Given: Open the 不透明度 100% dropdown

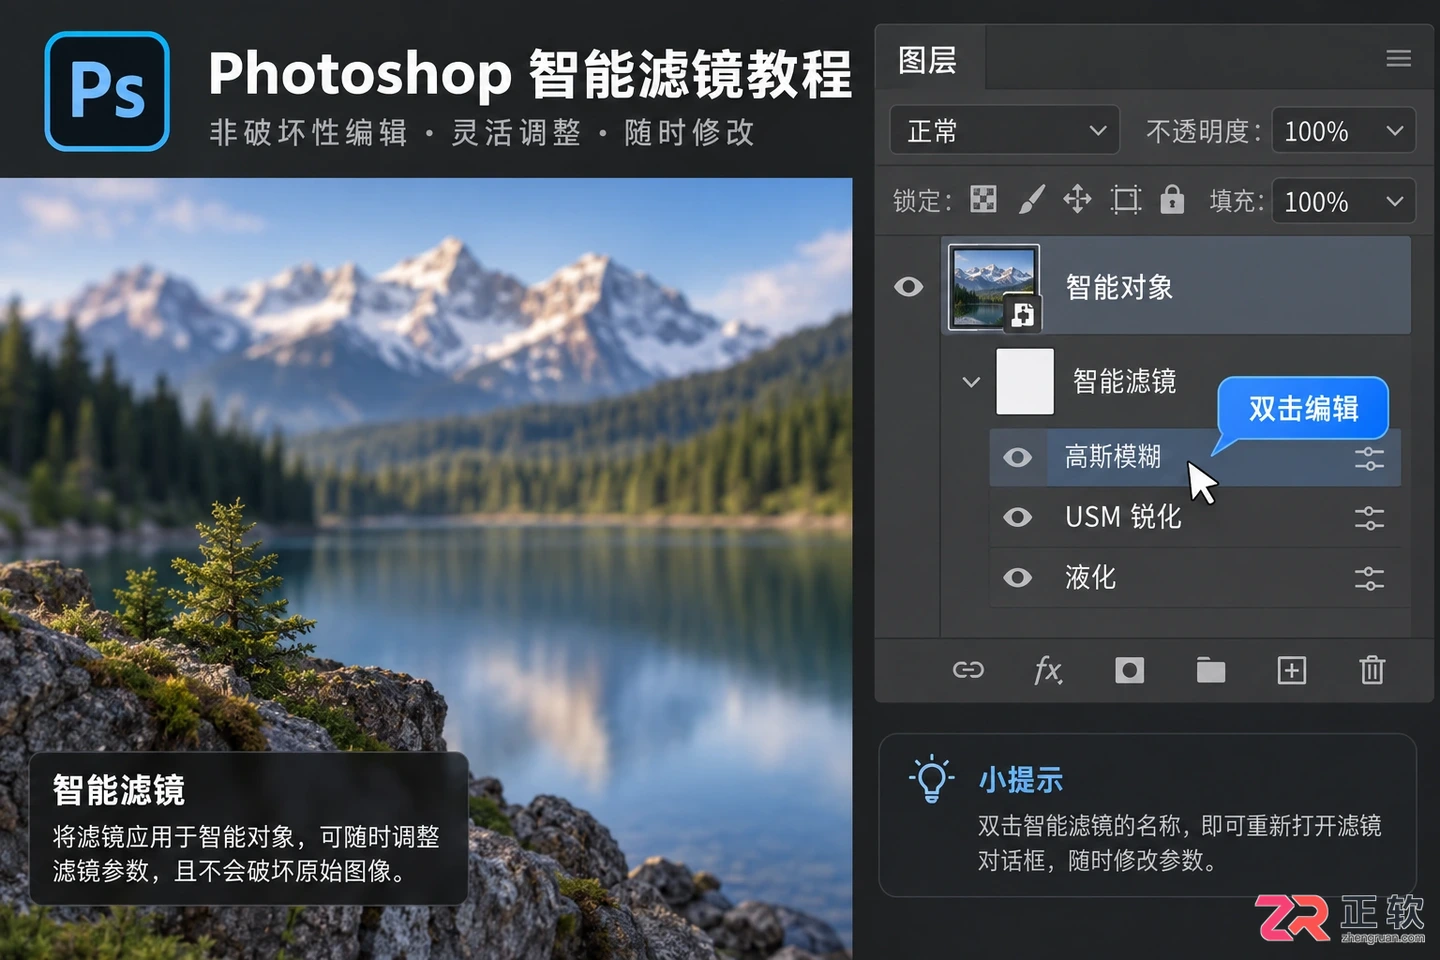Looking at the screenshot, I should (1343, 131).
